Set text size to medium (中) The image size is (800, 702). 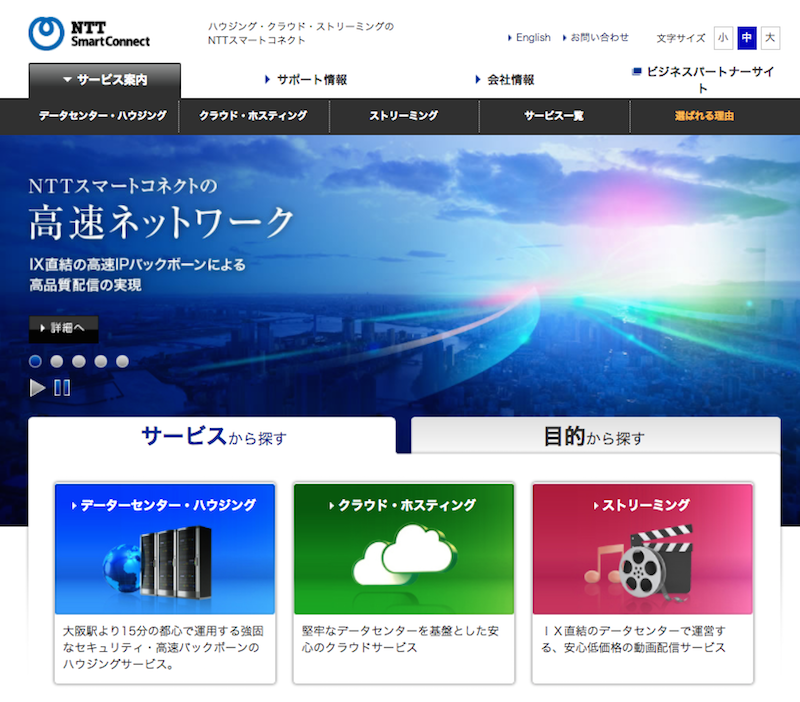(x=746, y=38)
